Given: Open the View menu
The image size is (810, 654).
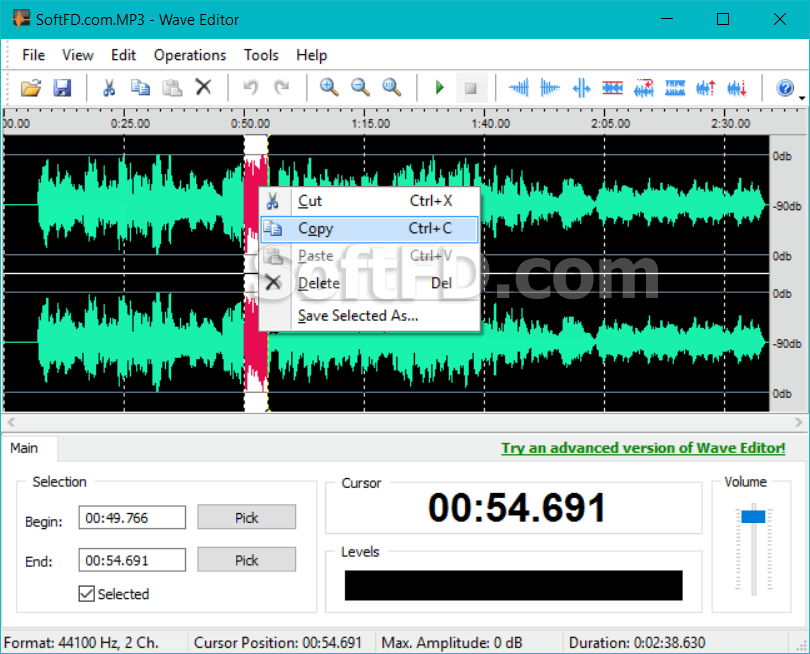Looking at the screenshot, I should click(x=78, y=55).
